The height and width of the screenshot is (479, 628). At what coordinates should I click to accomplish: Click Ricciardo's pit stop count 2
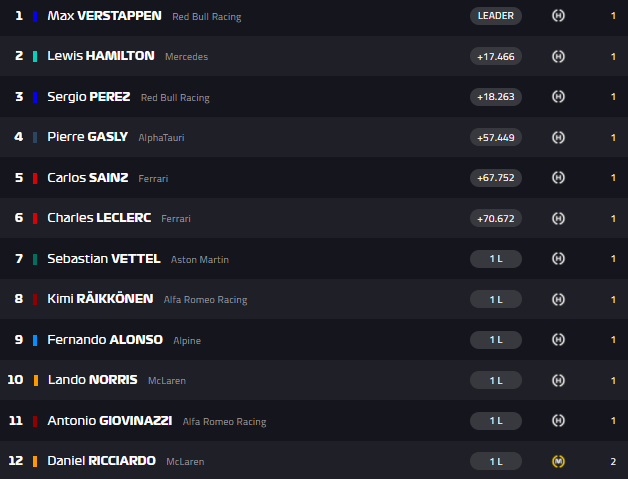613,461
